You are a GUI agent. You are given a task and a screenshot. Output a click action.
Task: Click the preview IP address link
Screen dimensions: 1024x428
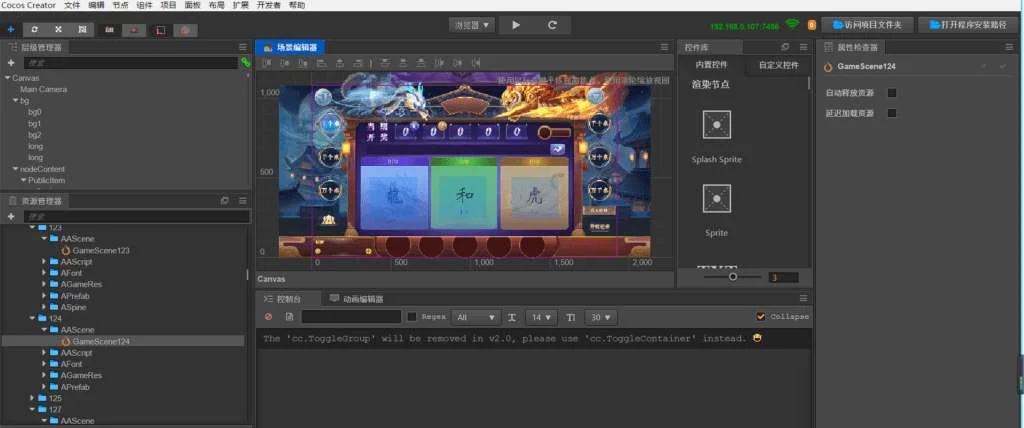[744, 26]
